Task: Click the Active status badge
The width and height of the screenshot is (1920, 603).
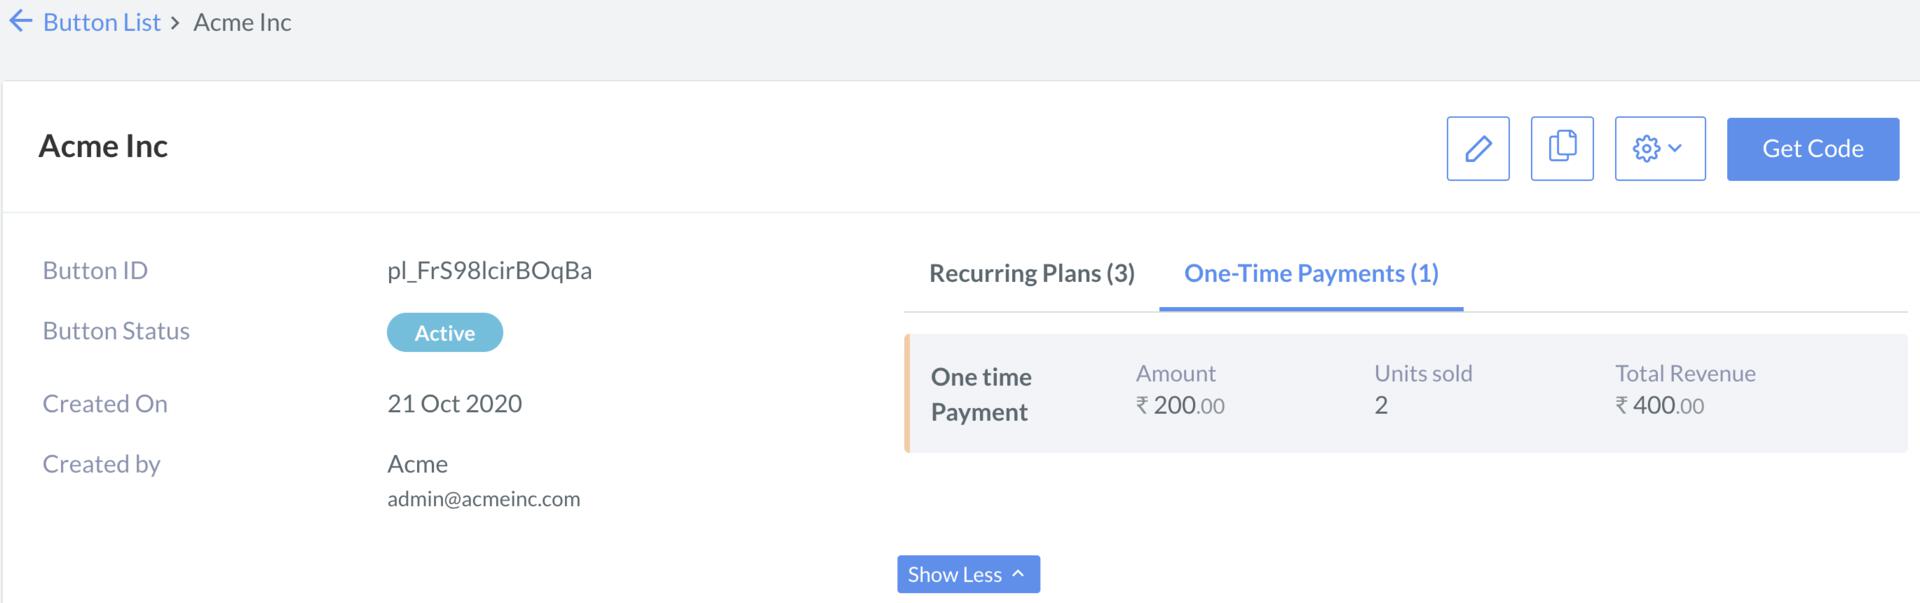Action: coord(444,332)
